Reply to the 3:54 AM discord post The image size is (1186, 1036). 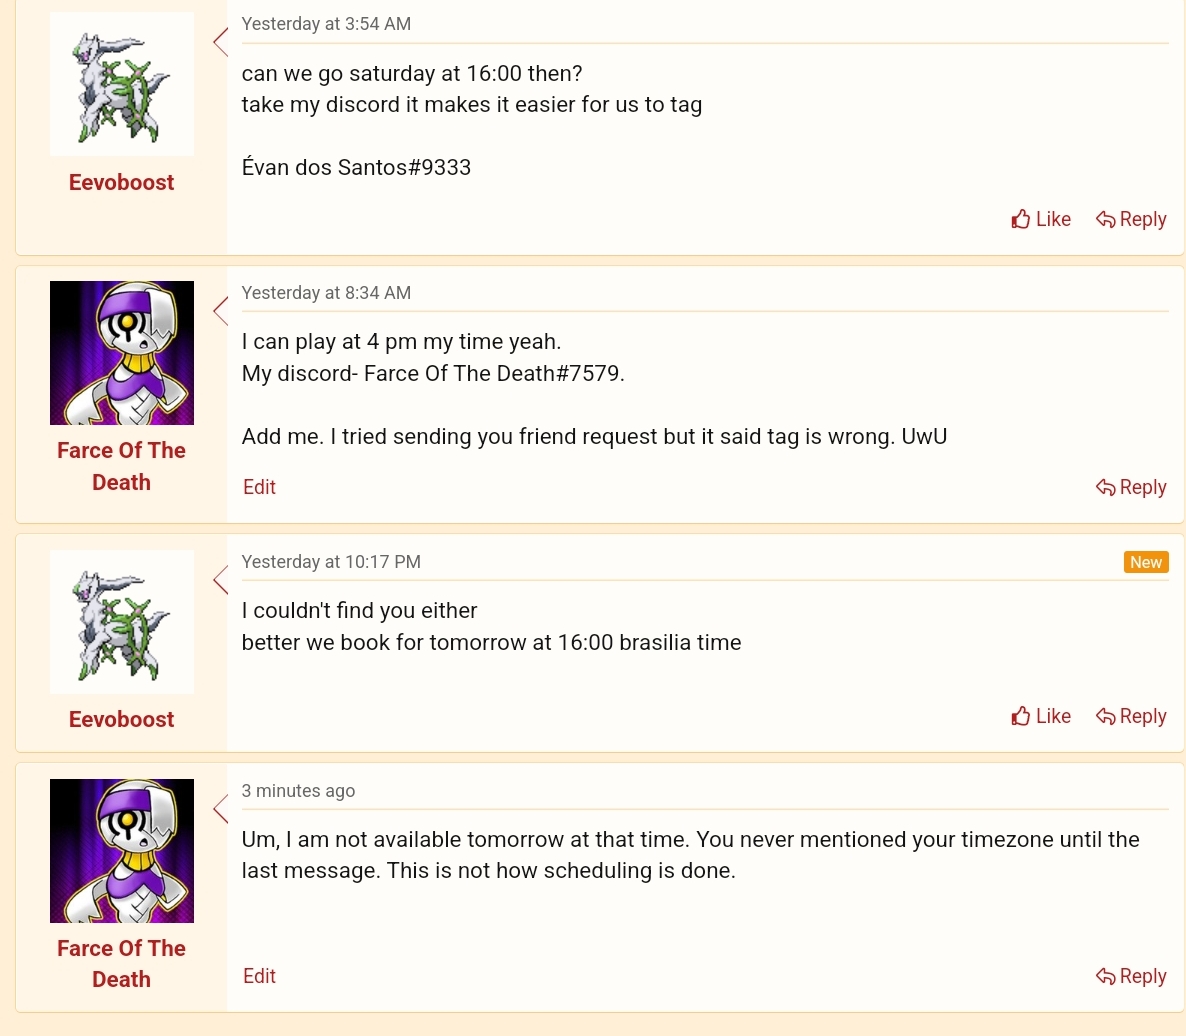pyautogui.click(x=1131, y=219)
